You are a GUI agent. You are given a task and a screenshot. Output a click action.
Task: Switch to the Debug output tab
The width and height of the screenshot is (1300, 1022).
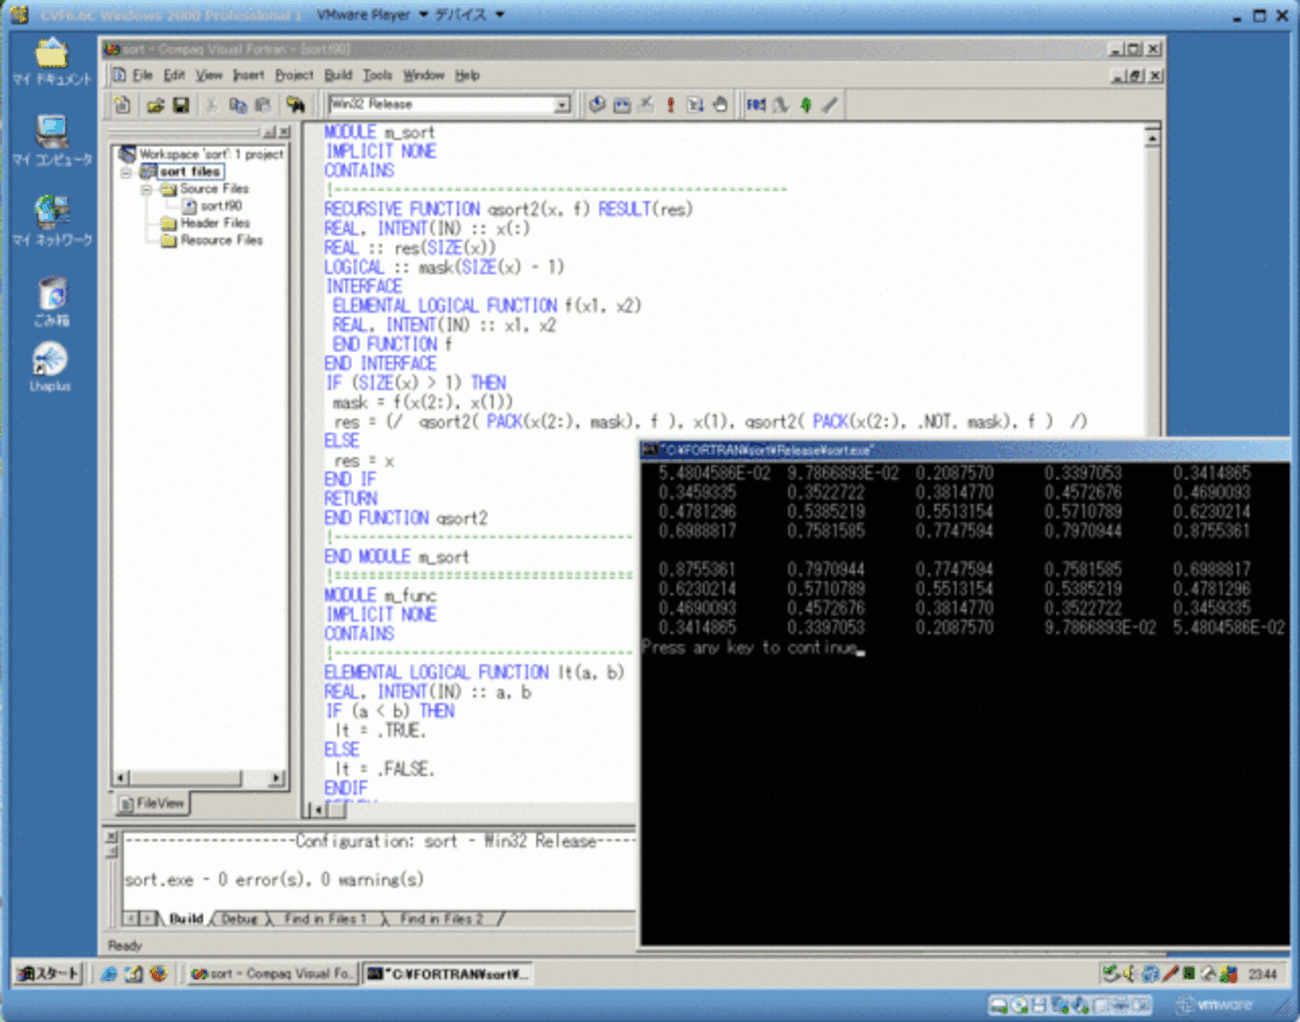[x=239, y=919]
